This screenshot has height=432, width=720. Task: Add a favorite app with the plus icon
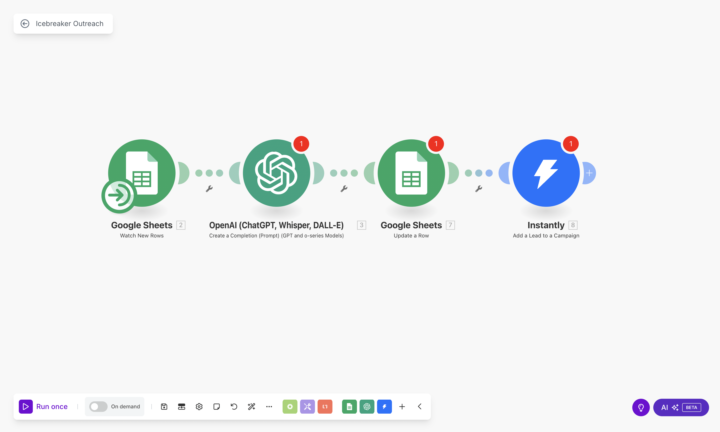pos(402,407)
